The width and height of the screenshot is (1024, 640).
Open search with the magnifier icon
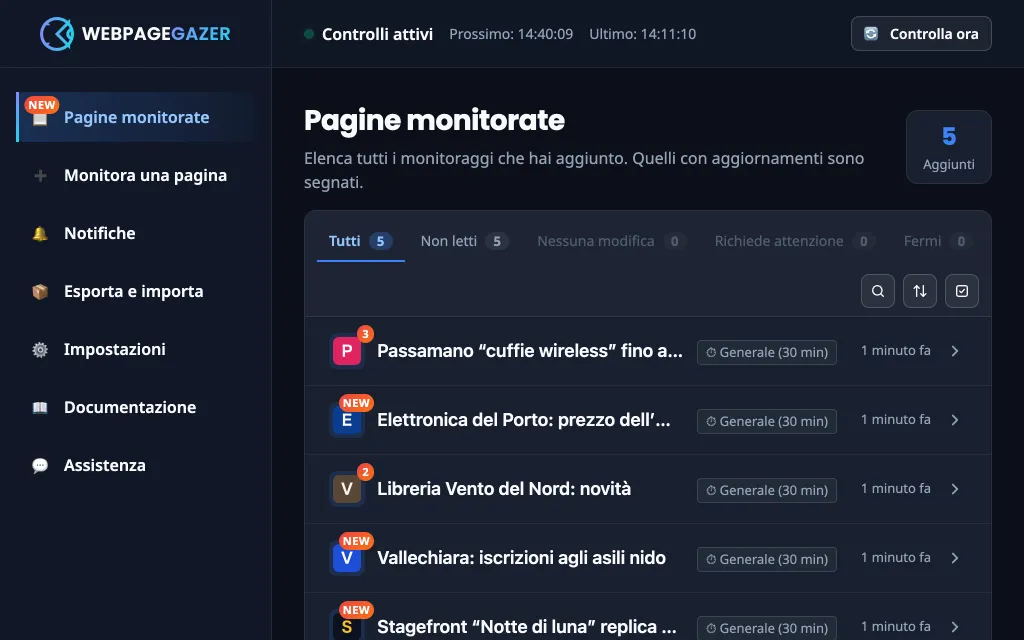pyautogui.click(x=878, y=291)
